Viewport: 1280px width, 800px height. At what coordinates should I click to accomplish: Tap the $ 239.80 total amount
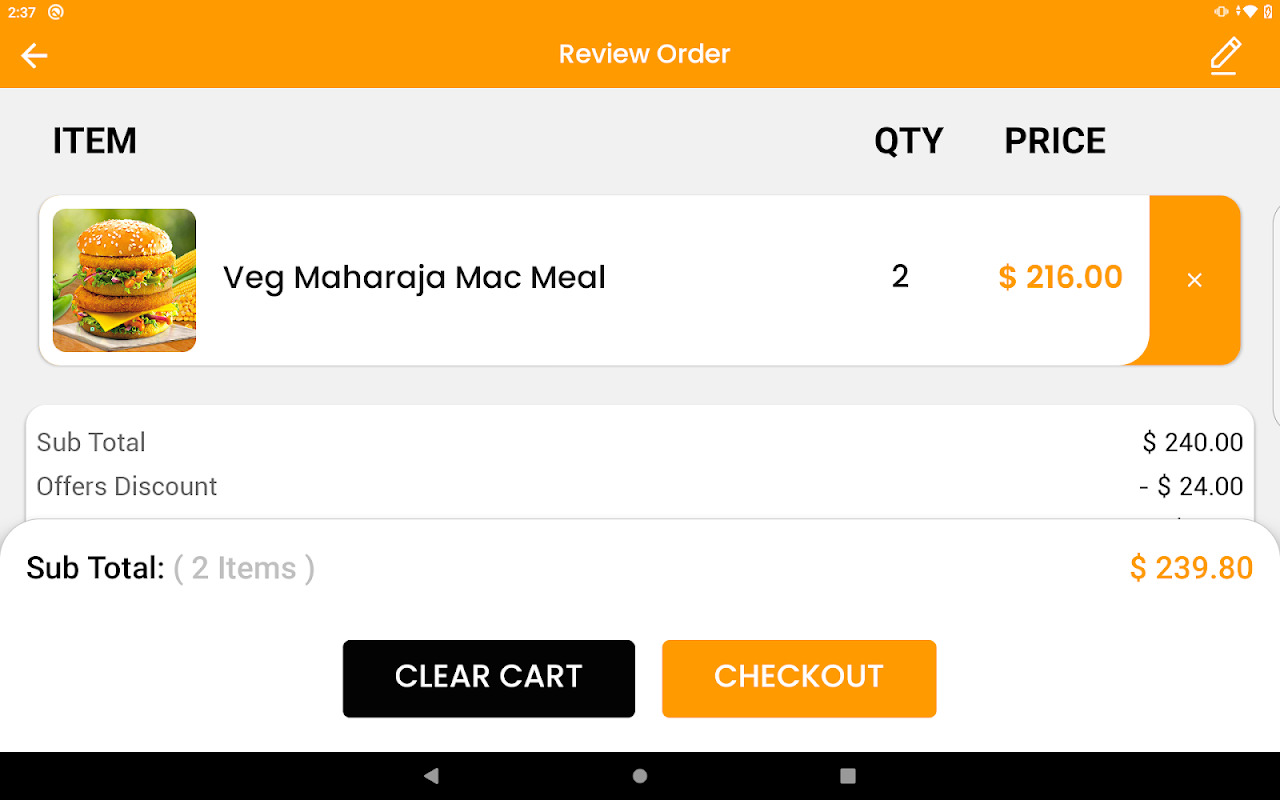click(x=1191, y=568)
